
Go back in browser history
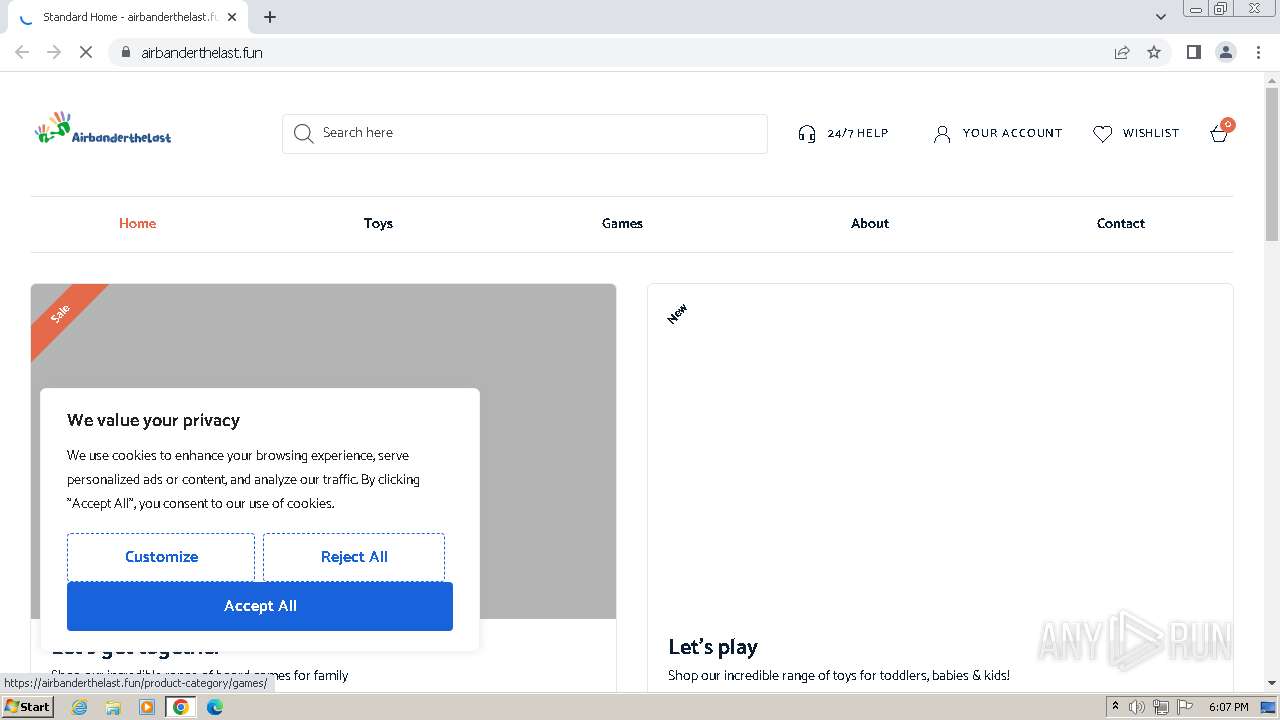(22, 52)
